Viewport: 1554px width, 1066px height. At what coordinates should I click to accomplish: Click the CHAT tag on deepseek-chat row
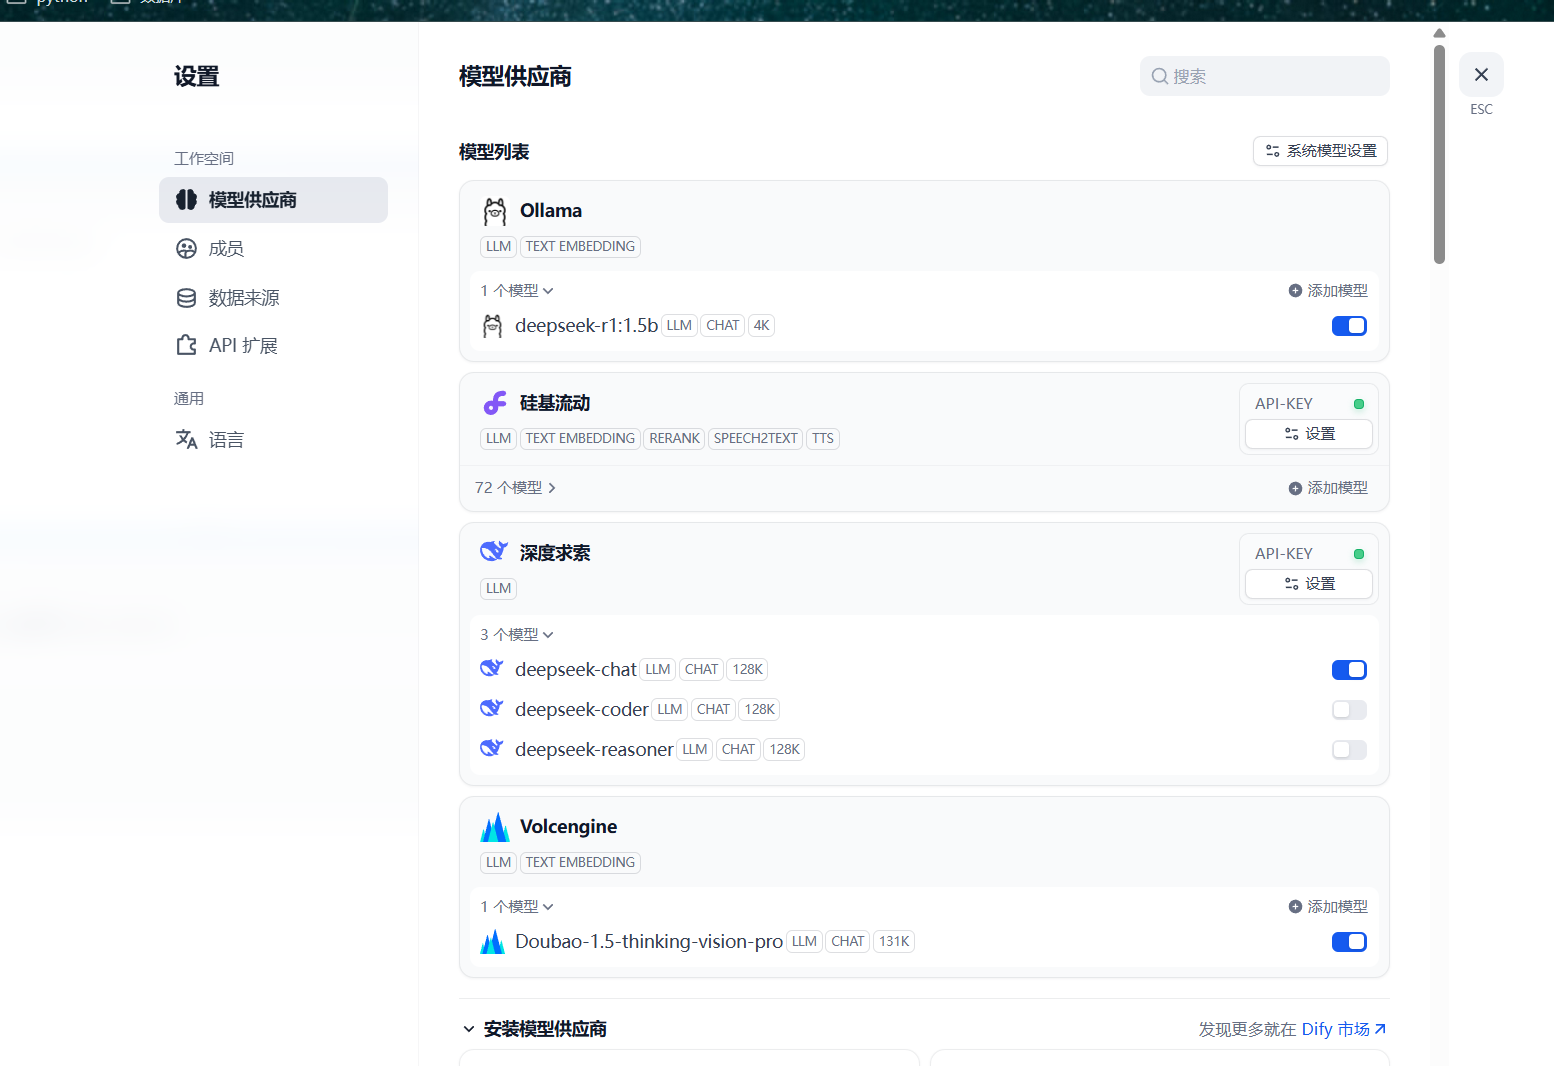point(701,670)
